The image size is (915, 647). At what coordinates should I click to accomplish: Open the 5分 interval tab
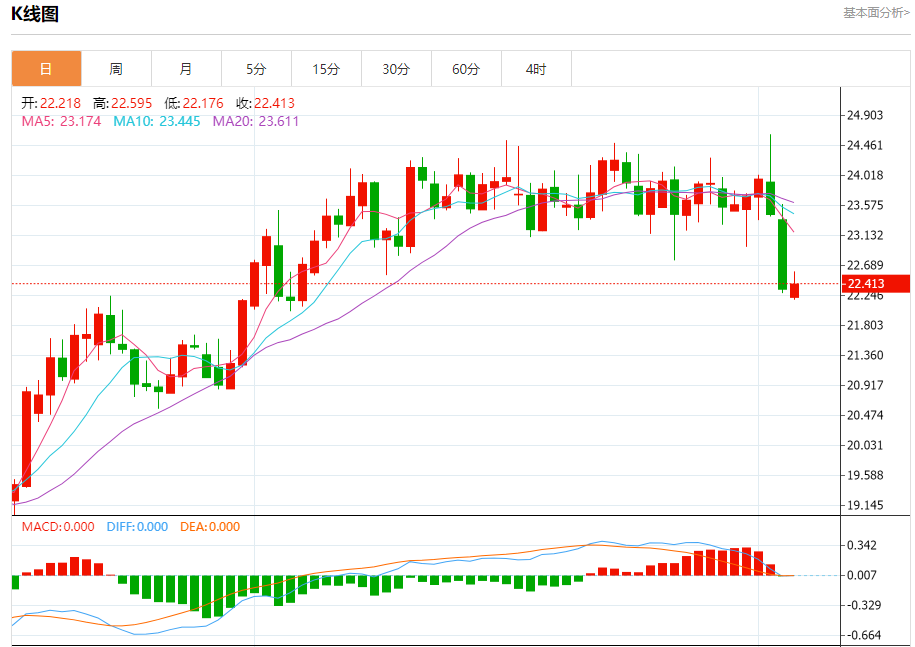[x=256, y=69]
